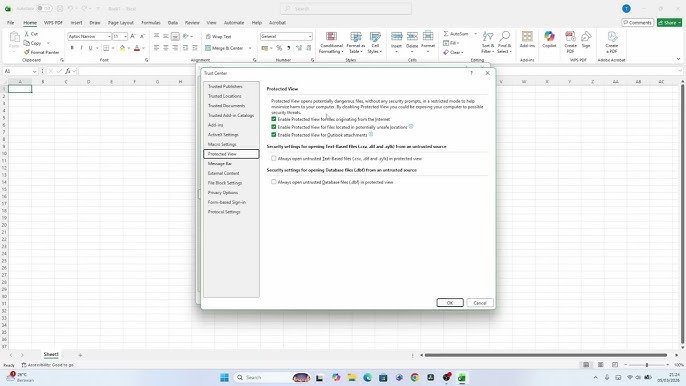Open the number format General dropdown
Image resolution: width=686 pixels, height=386 pixels.
click(x=310, y=36)
